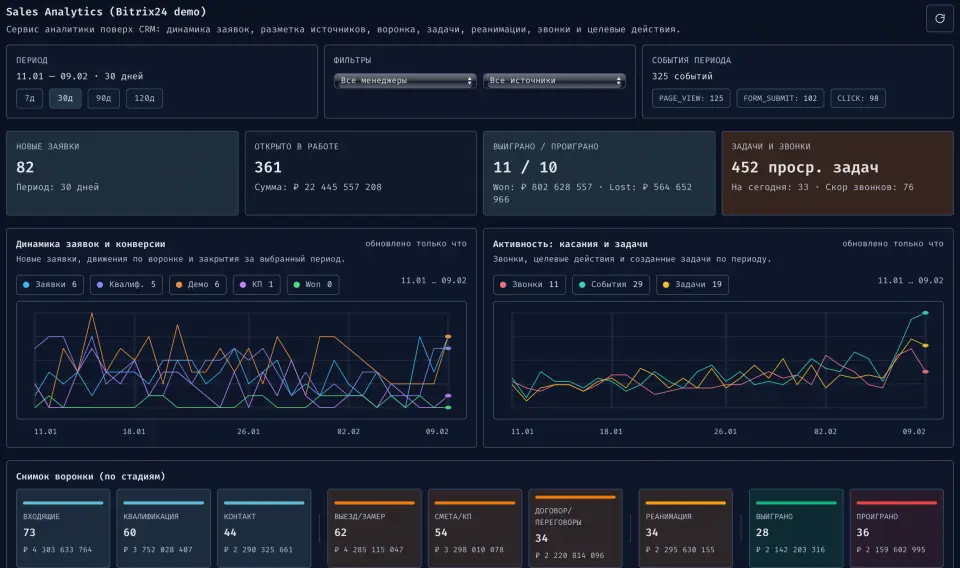Click the PAGE_VIEW: 125 event chip
The image size is (960, 568).
(691, 98)
